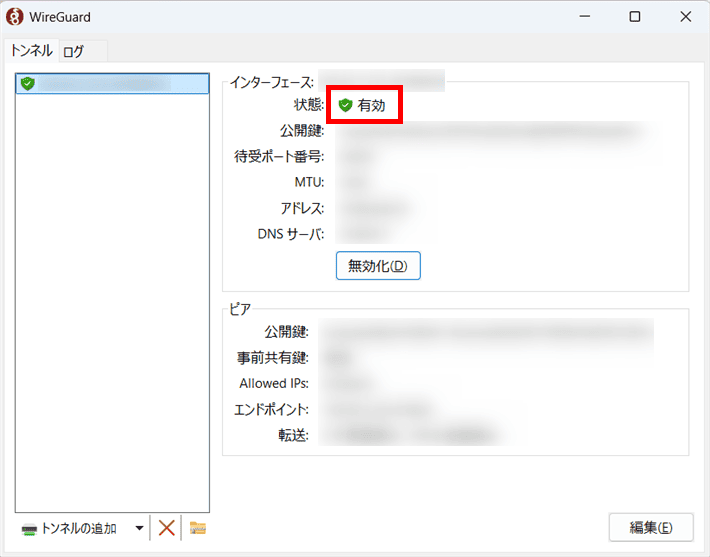Expand the トンネルの追加 dropdown arrow
This screenshot has width=710, height=557.
(139, 528)
